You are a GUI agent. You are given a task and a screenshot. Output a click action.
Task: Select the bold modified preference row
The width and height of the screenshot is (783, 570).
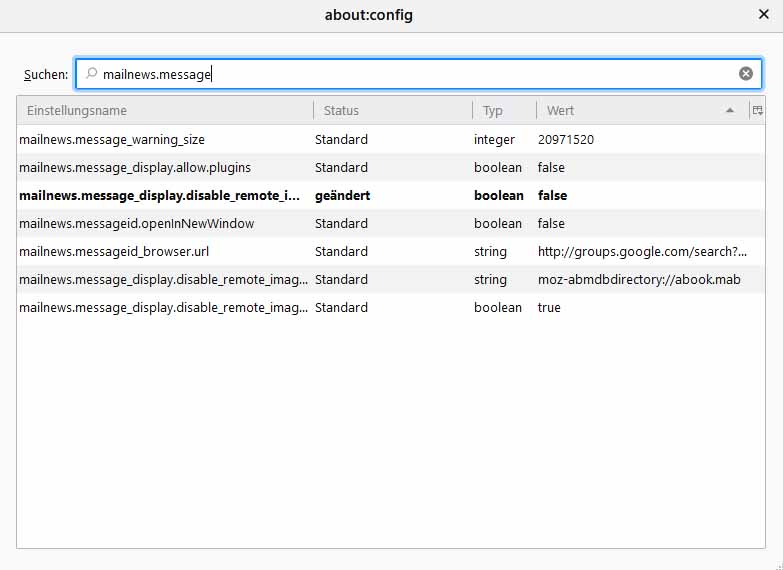click(160, 196)
